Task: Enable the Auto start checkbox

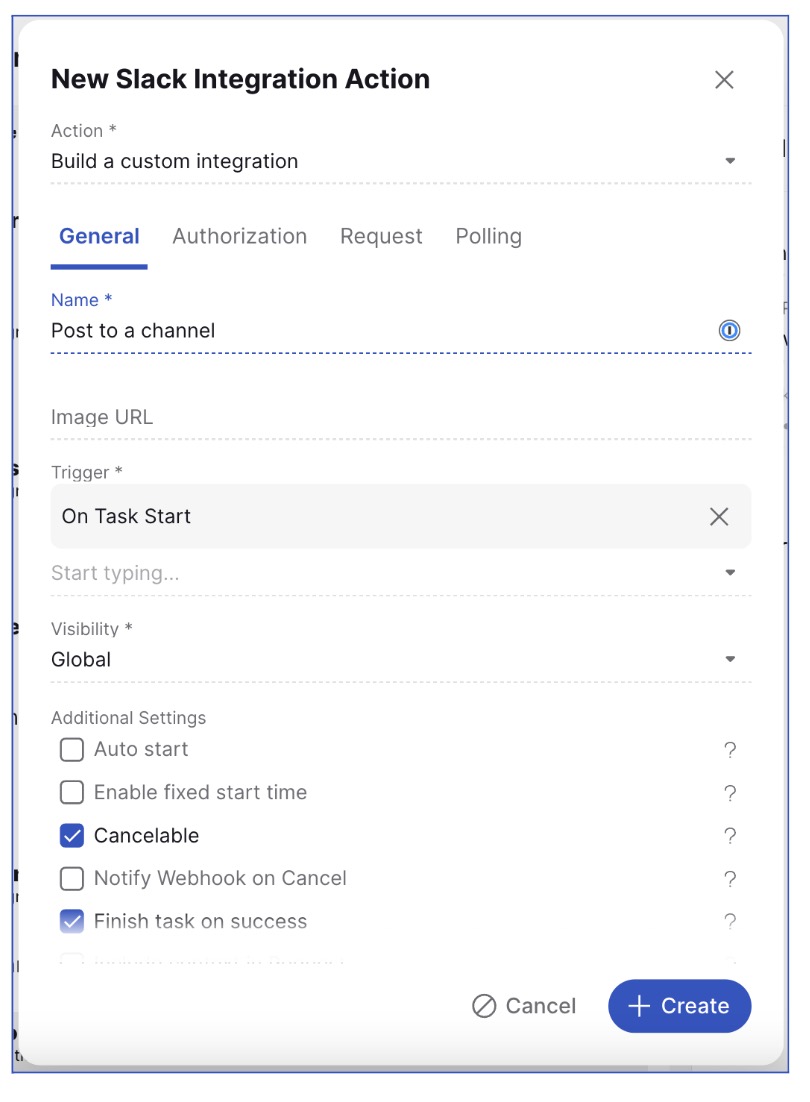Action: 72,750
